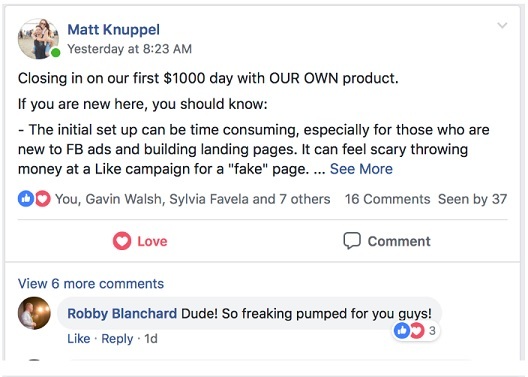528x377 pixels.
Task: Reply to Robby Blanchard's comment
Action: pos(117,339)
